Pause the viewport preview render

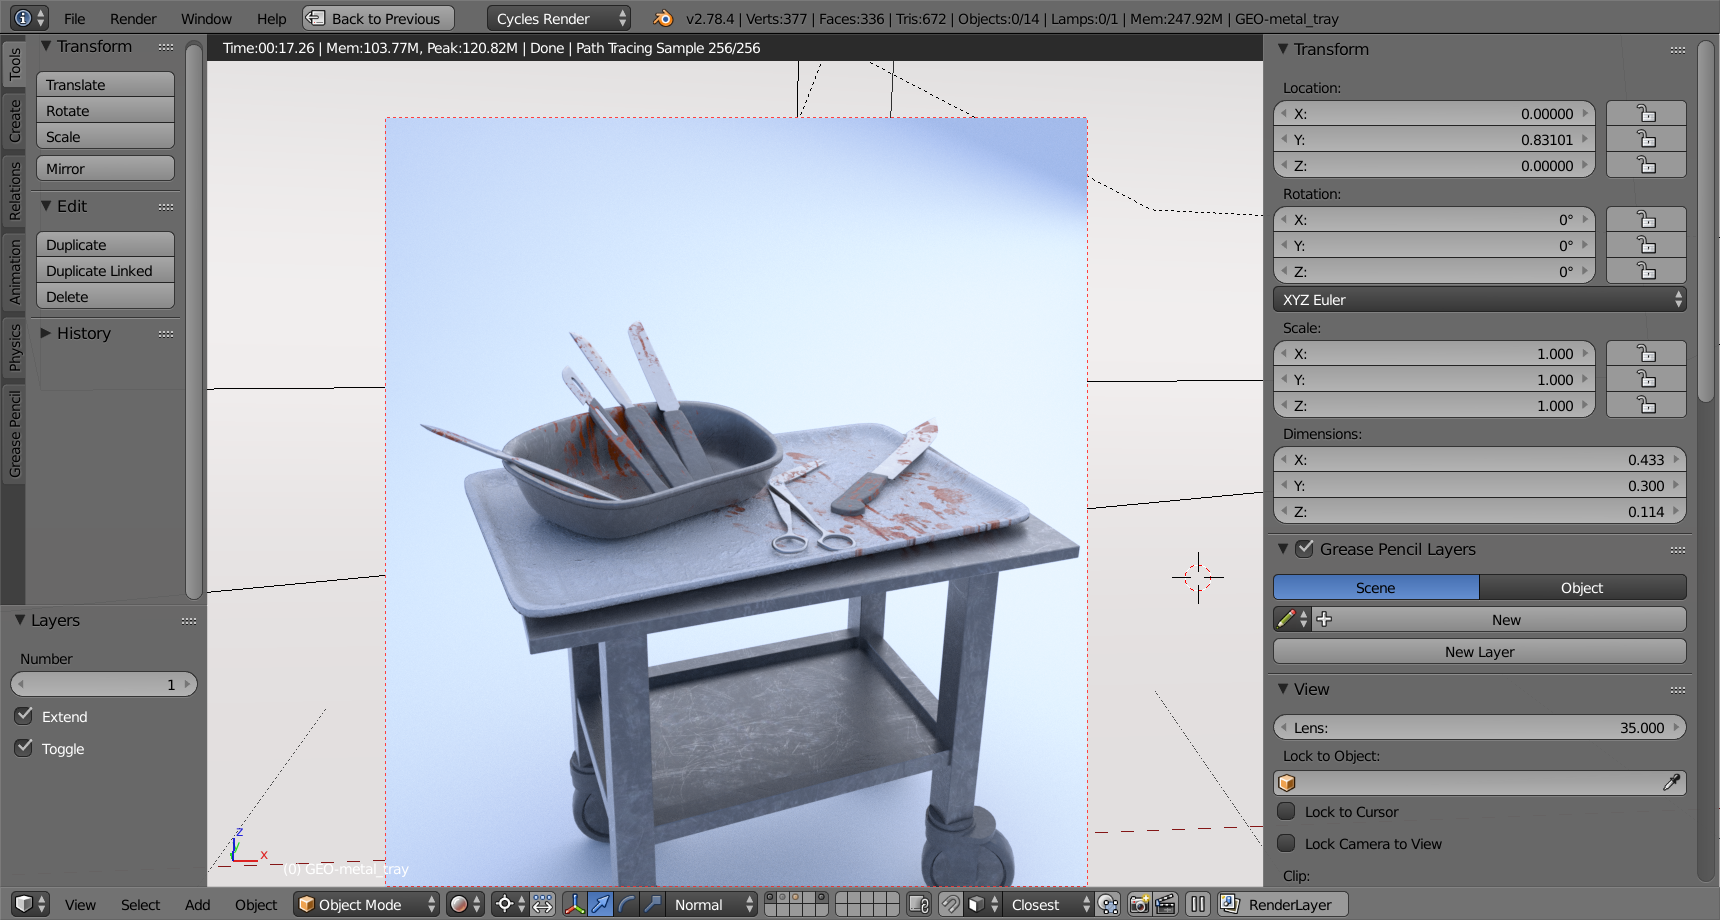click(1198, 904)
